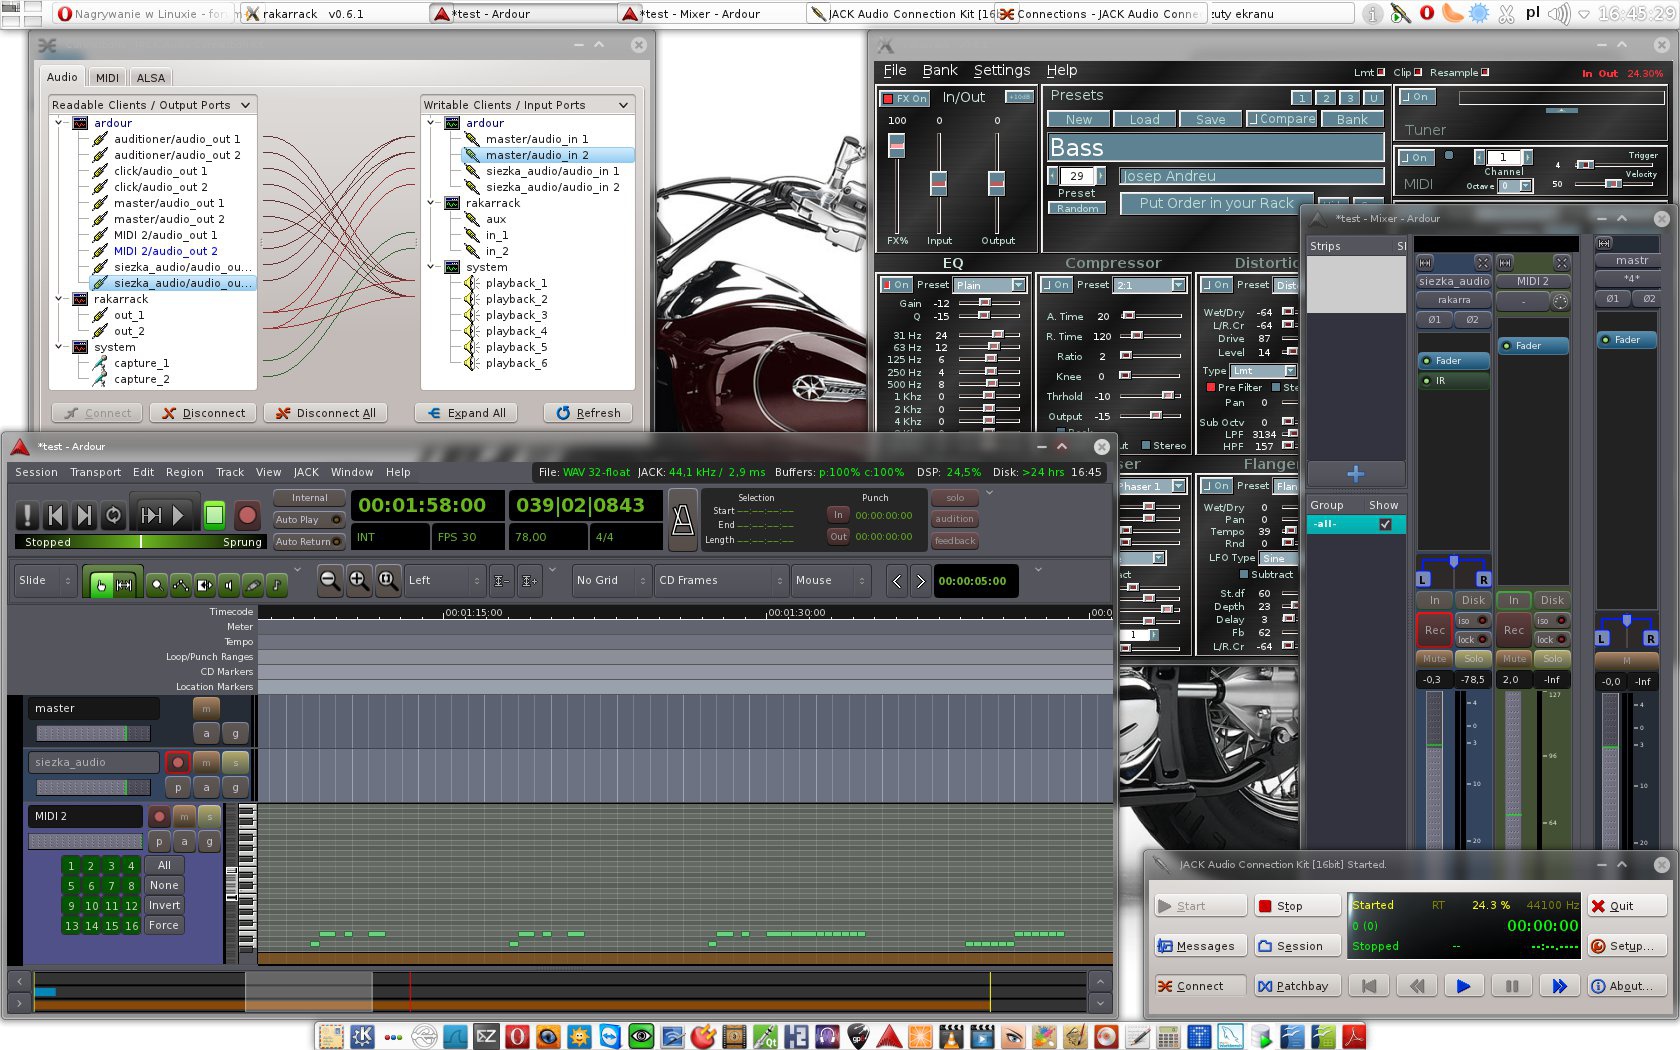Jump to session end in Ardour transport
The image size is (1680, 1050).
[x=85, y=515]
